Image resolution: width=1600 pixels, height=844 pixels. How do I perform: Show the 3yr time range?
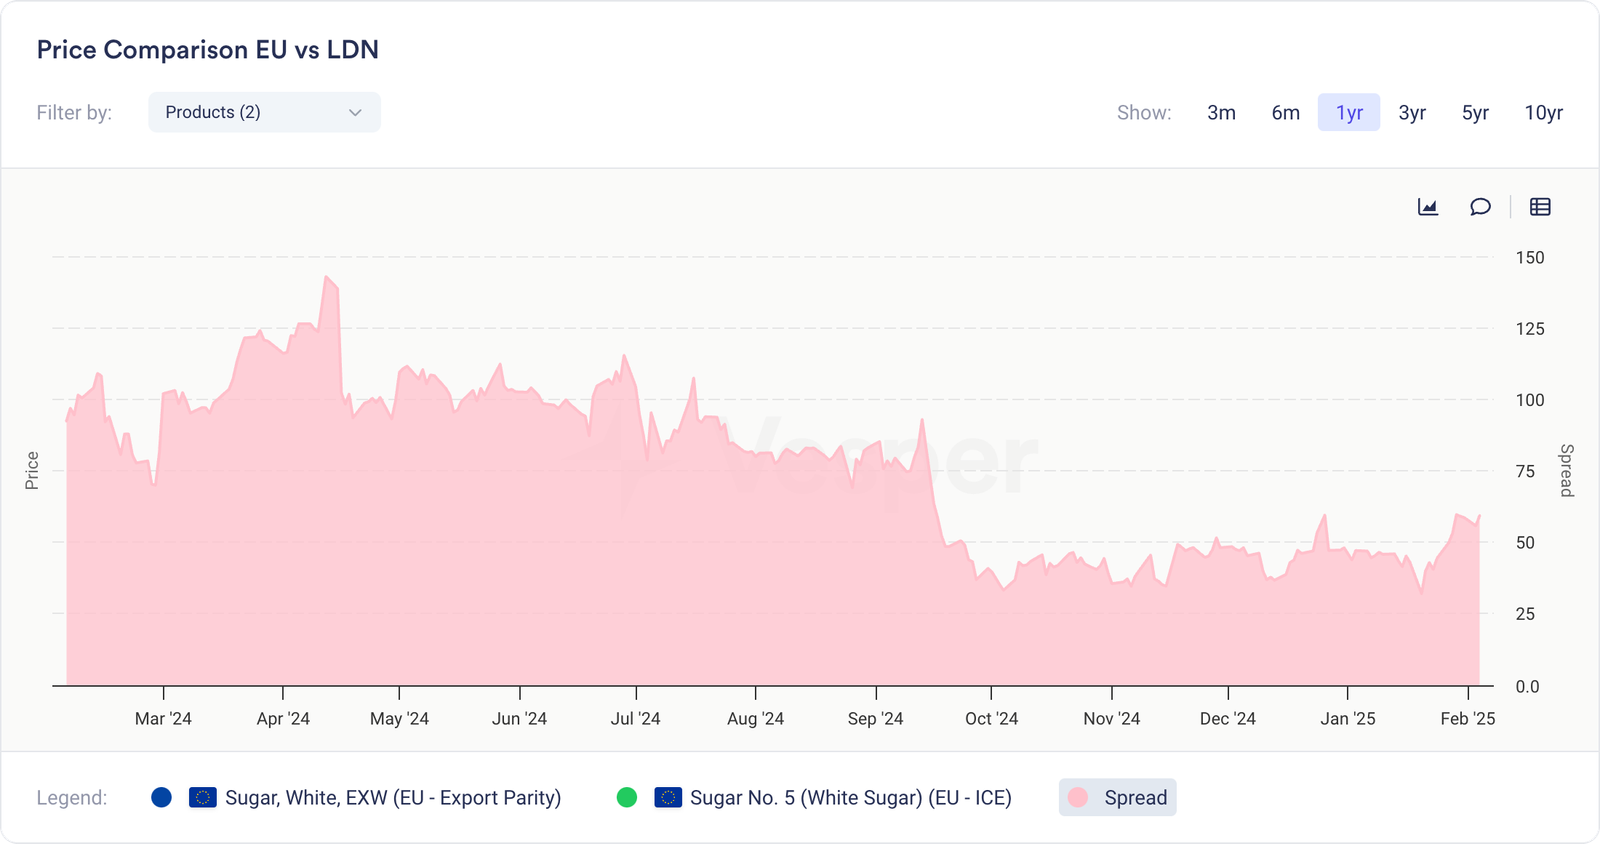pos(1412,113)
